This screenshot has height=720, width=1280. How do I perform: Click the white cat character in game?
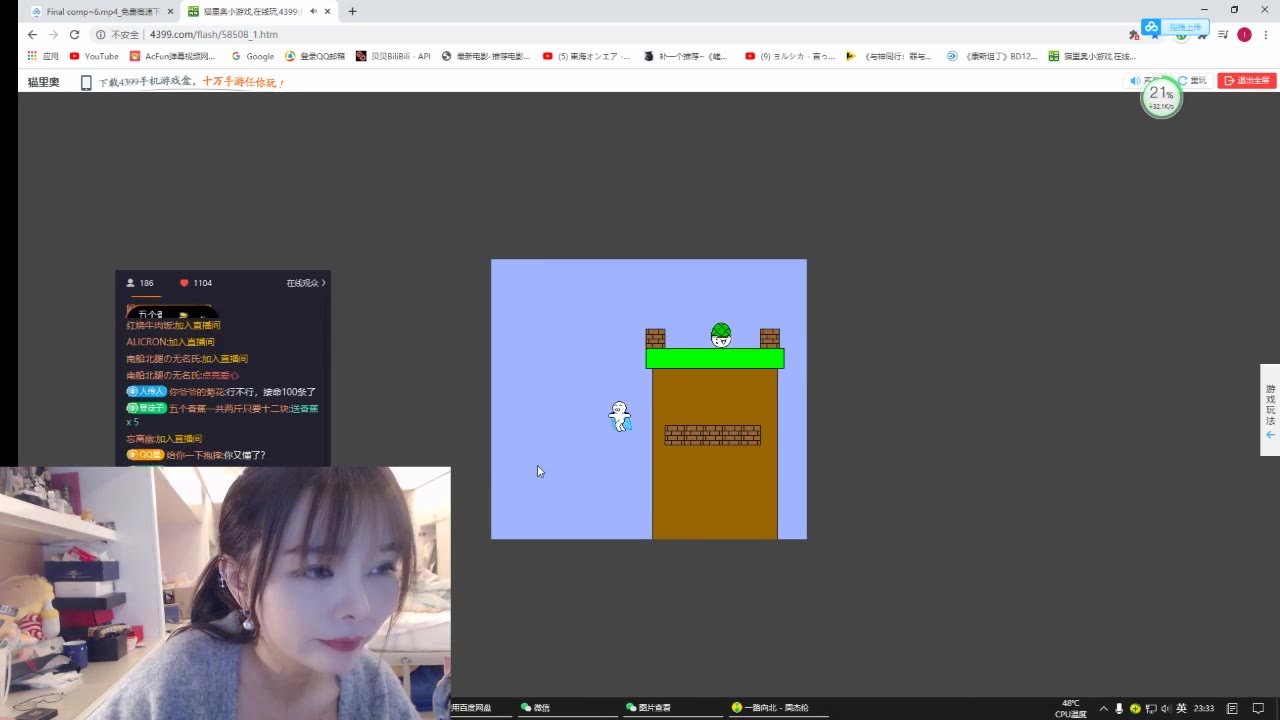(x=620, y=416)
